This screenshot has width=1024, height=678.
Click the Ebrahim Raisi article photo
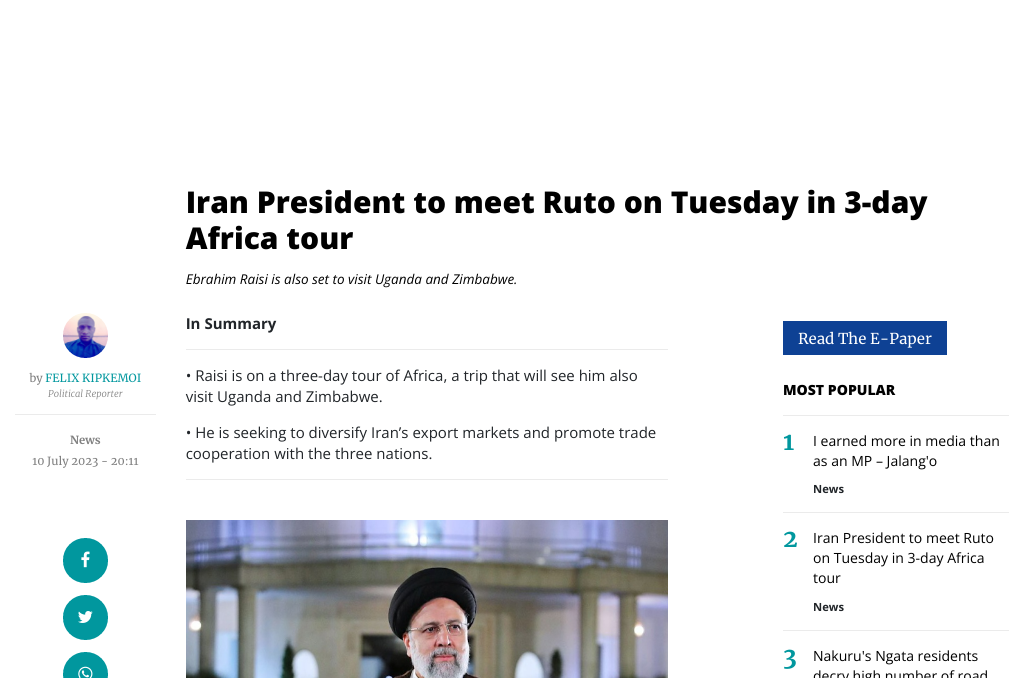coord(426,598)
